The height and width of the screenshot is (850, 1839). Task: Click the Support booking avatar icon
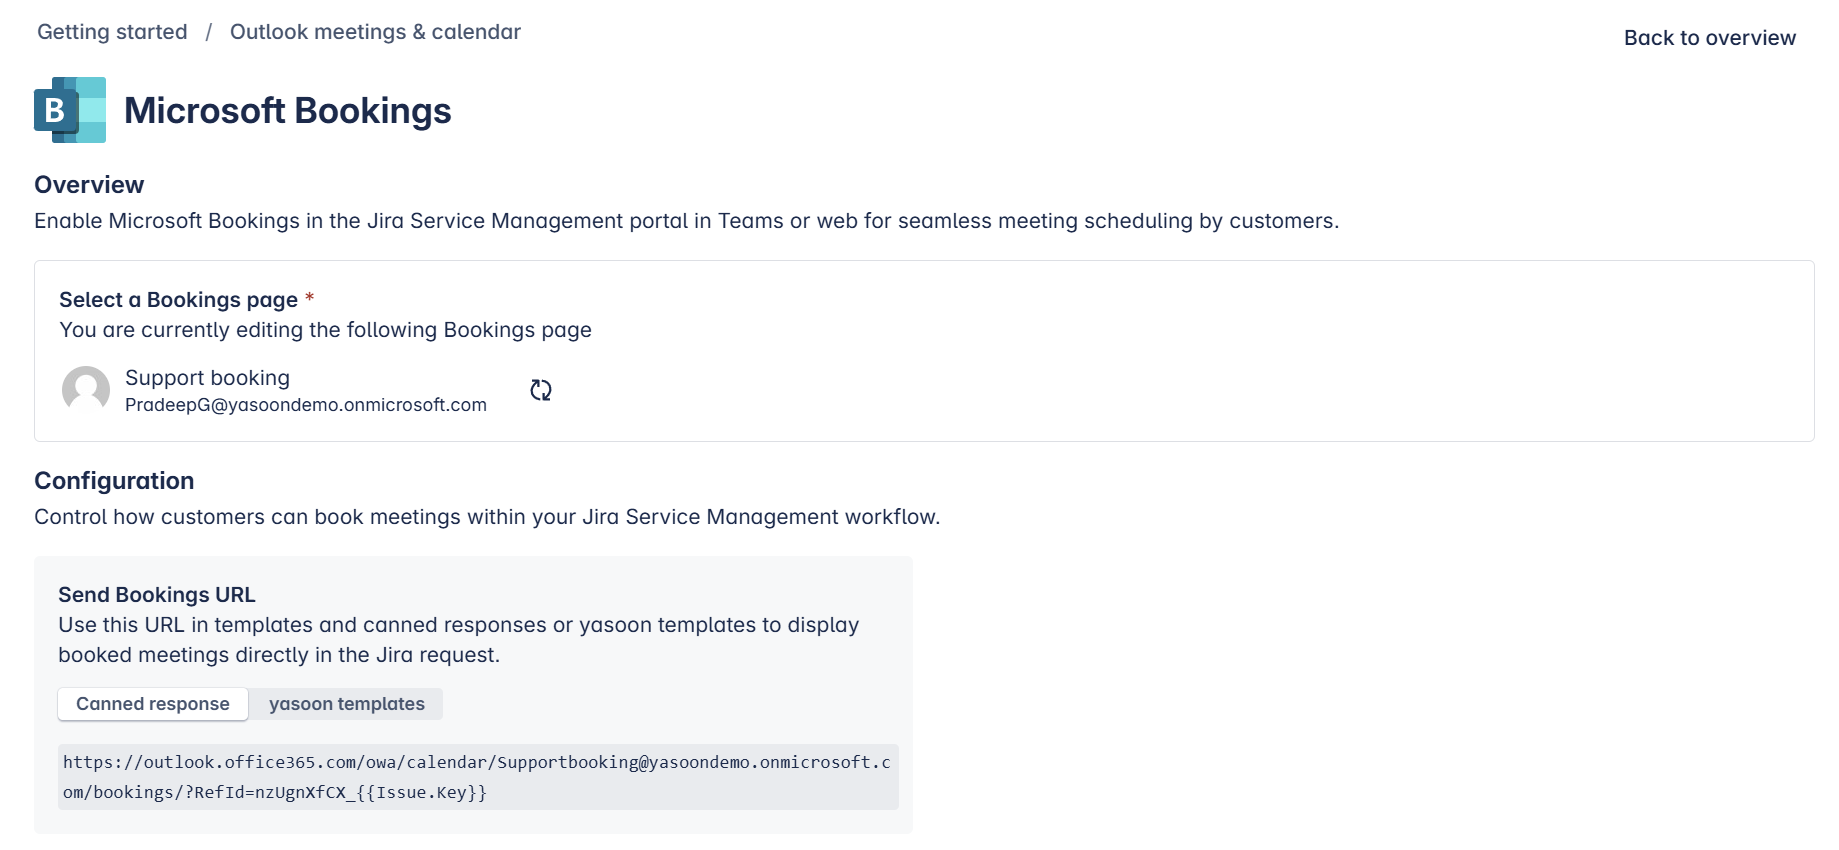(86, 390)
